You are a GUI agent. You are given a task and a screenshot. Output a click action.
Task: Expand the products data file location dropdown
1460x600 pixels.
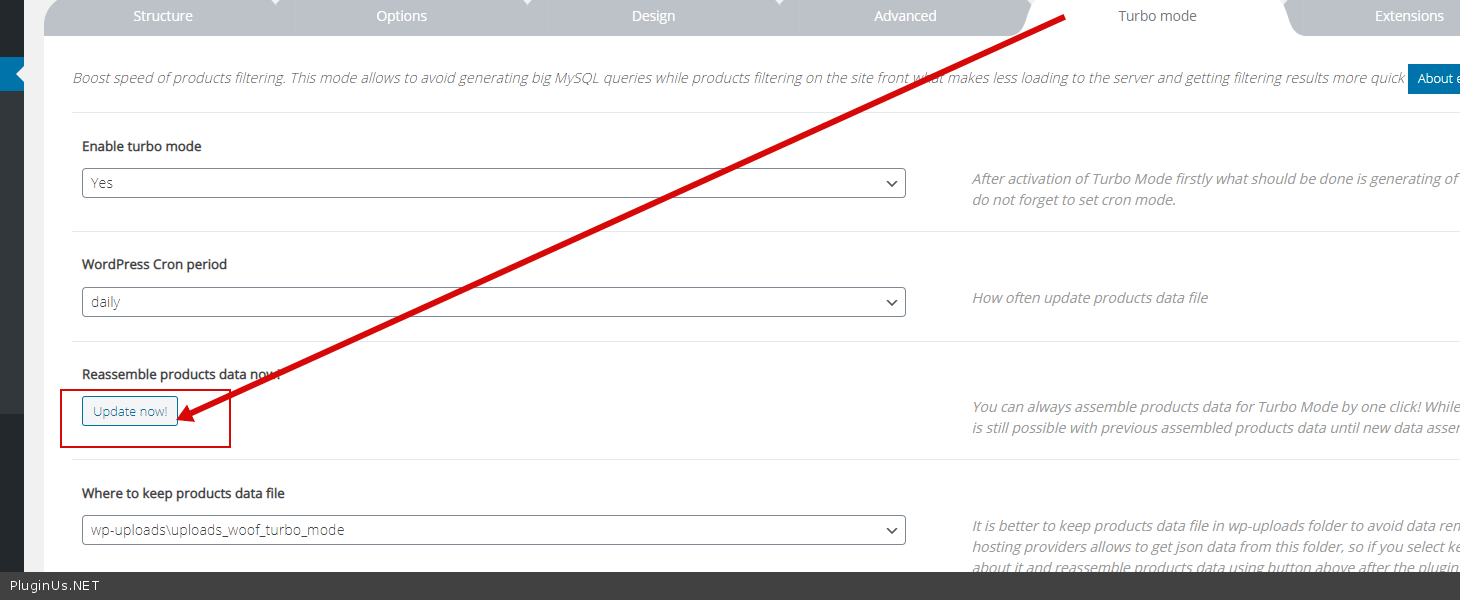(x=493, y=530)
